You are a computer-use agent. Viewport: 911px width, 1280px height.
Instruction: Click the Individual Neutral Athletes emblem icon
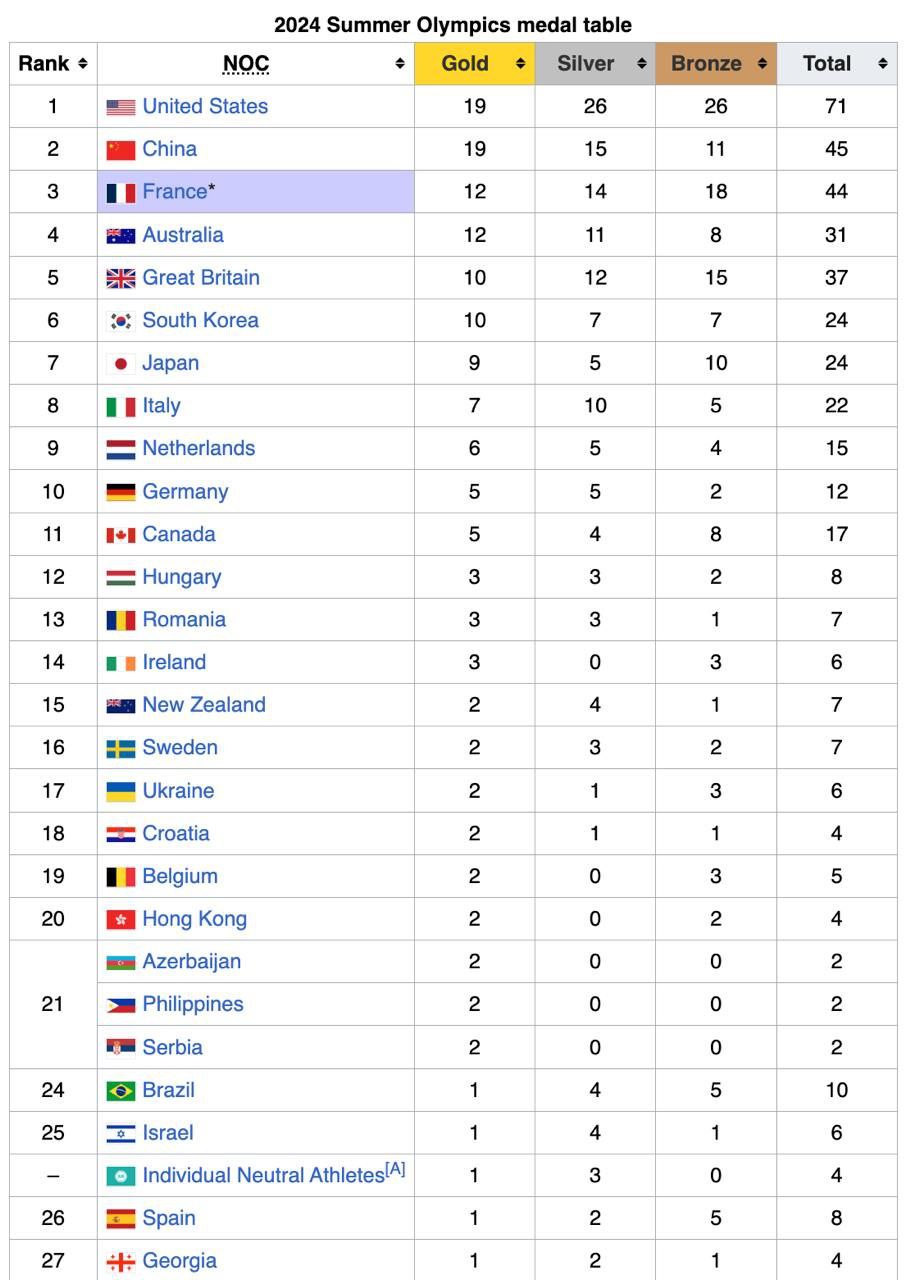tap(121, 1177)
